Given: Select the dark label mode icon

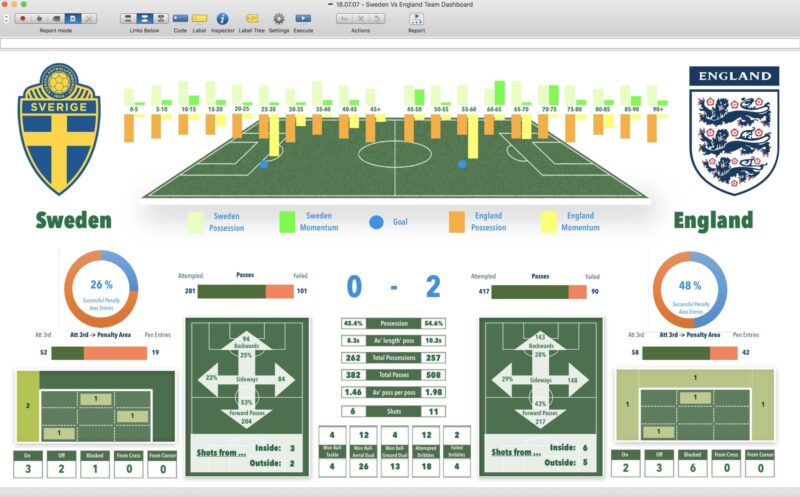Looking at the screenshot, I should point(56,18).
